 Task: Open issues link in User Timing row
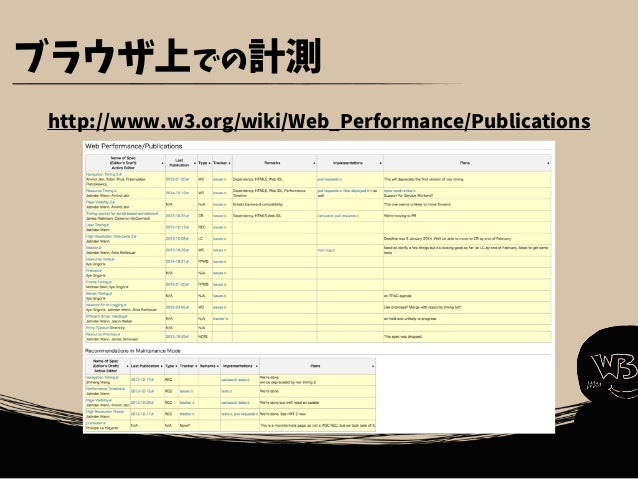(220, 227)
